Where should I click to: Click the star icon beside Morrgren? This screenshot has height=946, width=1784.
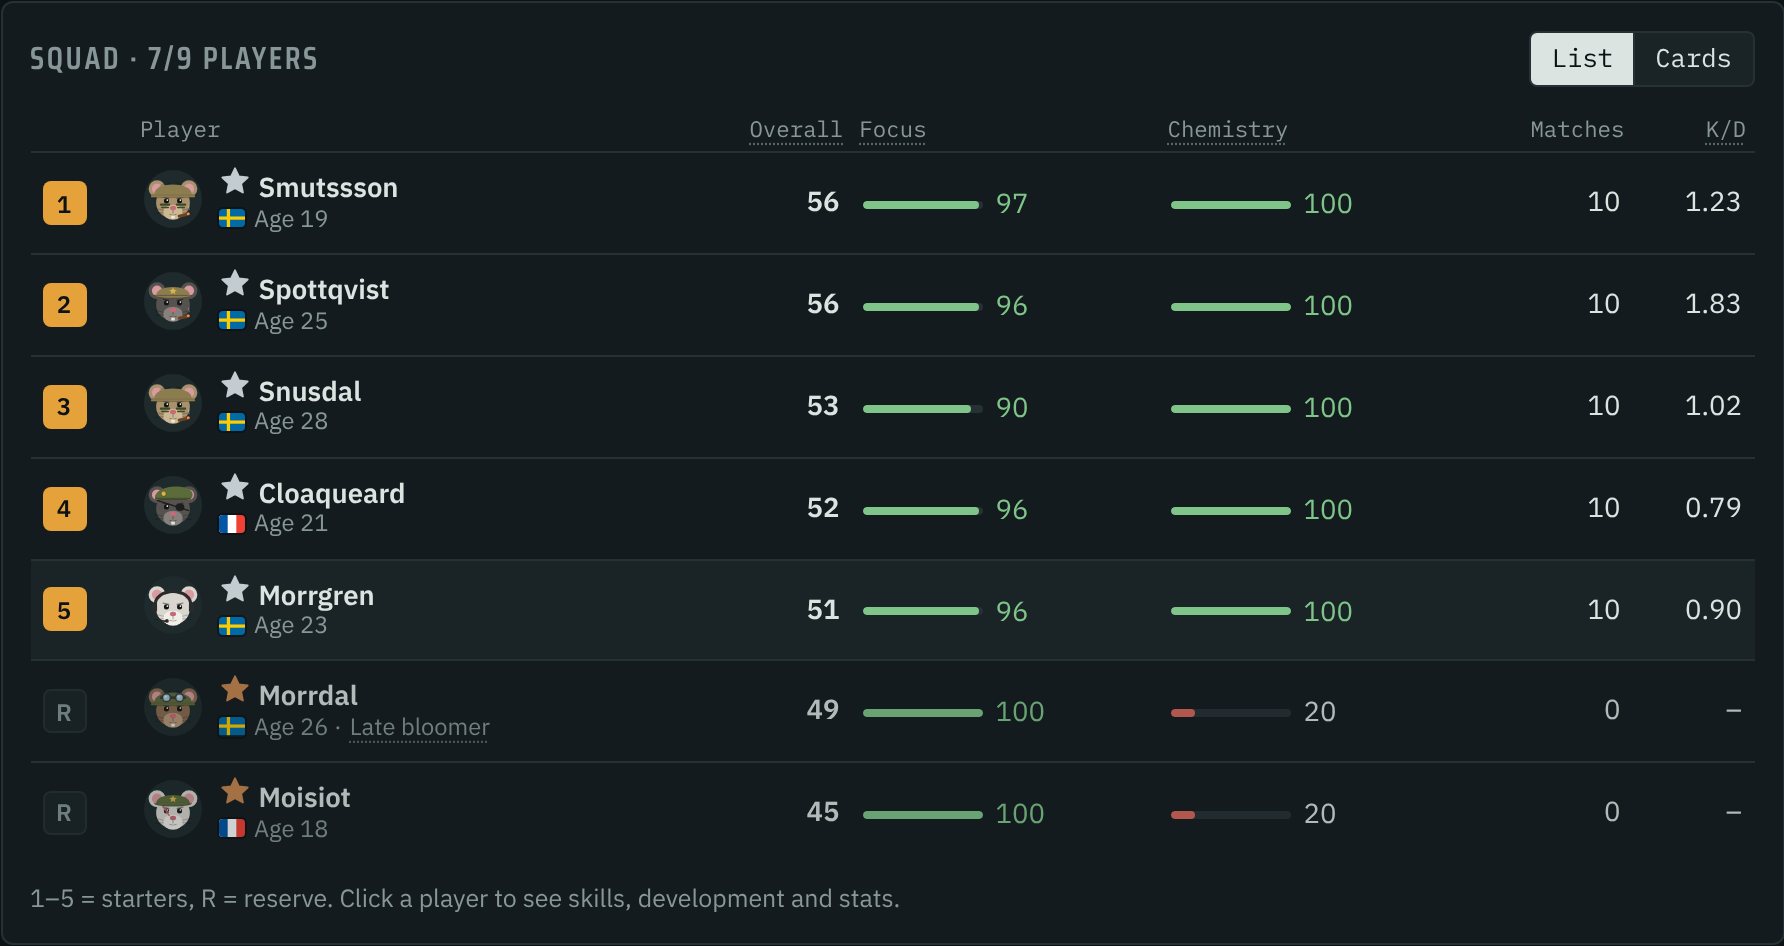[235, 589]
